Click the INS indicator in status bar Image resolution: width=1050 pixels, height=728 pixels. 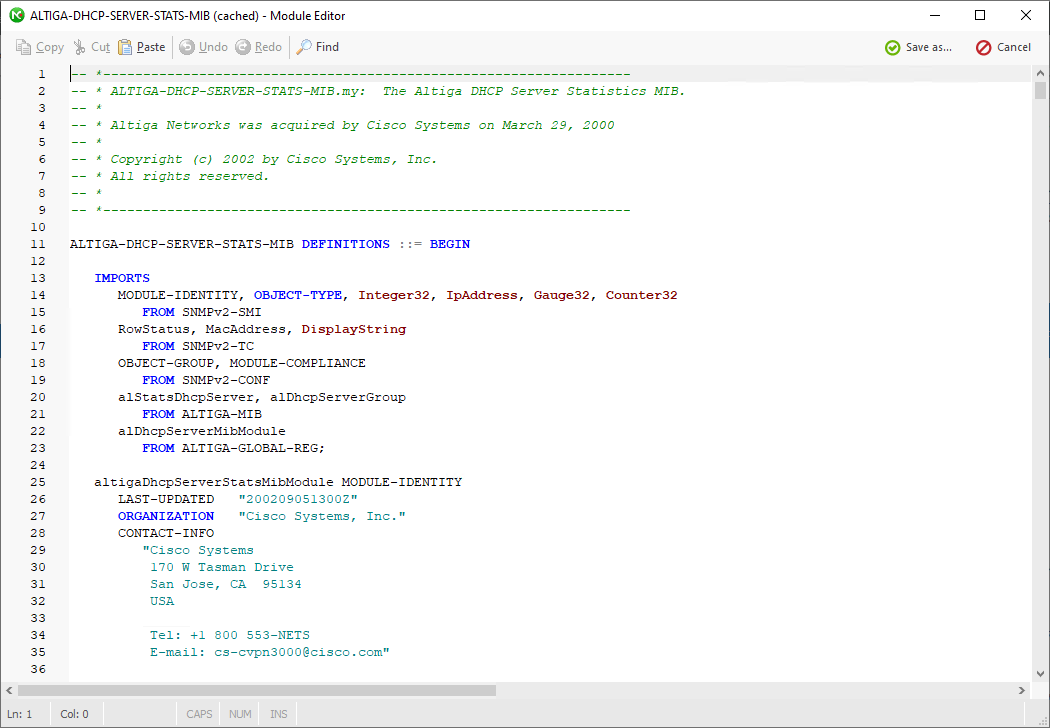pyautogui.click(x=279, y=714)
